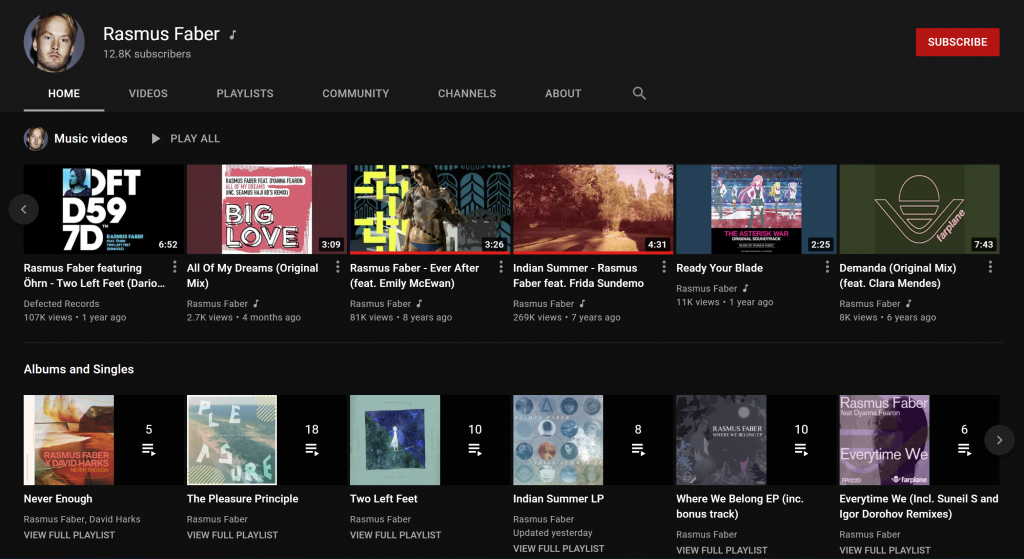
Task: Click 'Rasmus Faber - Ever After' video title
Action: 415,276
